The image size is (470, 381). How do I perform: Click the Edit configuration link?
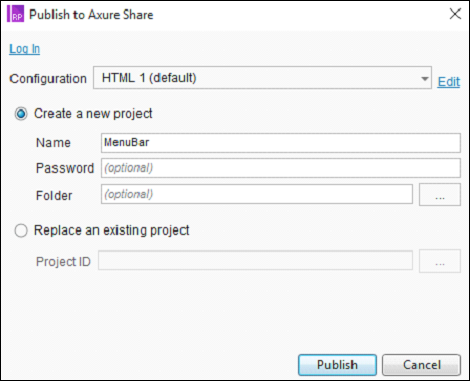[449, 82]
